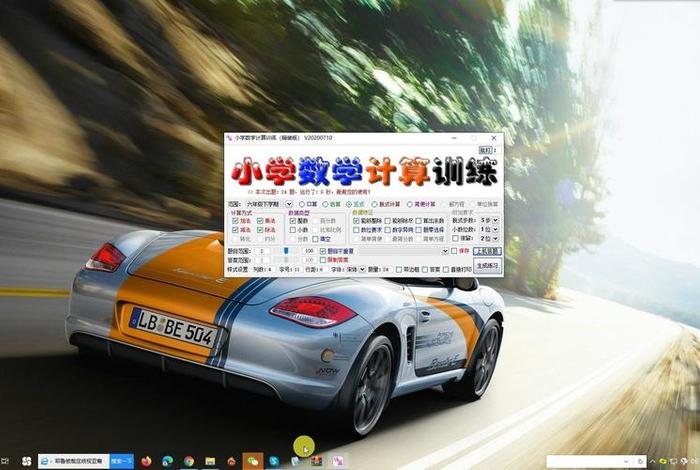Open WeChat from the taskbar
700x470 pixels.
[x=253, y=461]
